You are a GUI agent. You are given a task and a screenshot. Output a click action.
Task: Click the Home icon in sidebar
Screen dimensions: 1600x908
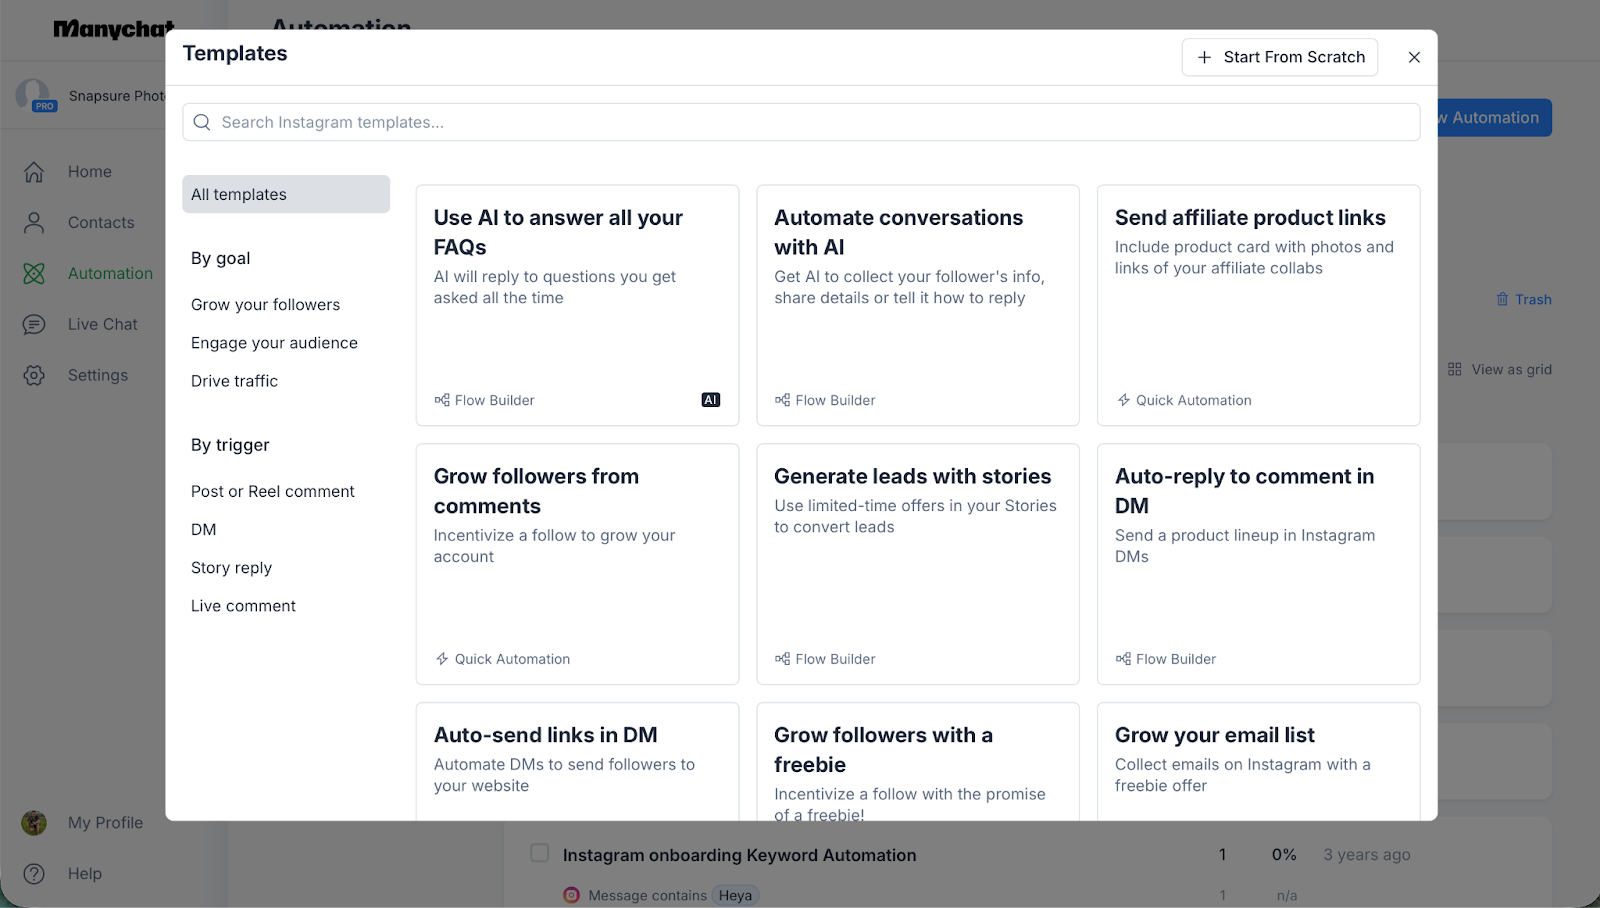pyautogui.click(x=34, y=172)
